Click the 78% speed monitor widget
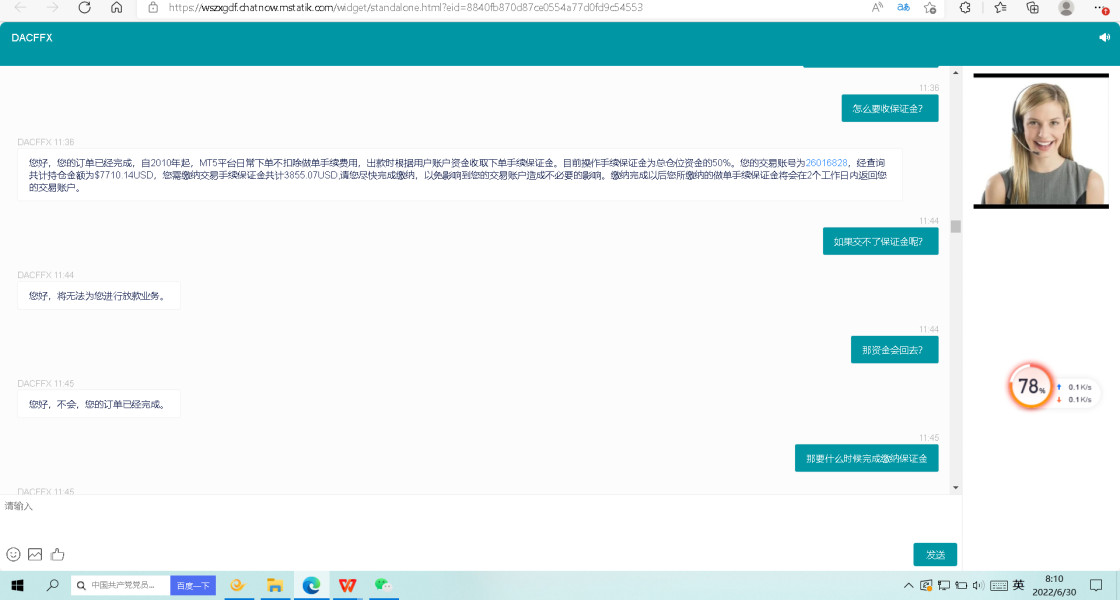The width and height of the screenshot is (1120, 600). [x=1031, y=386]
